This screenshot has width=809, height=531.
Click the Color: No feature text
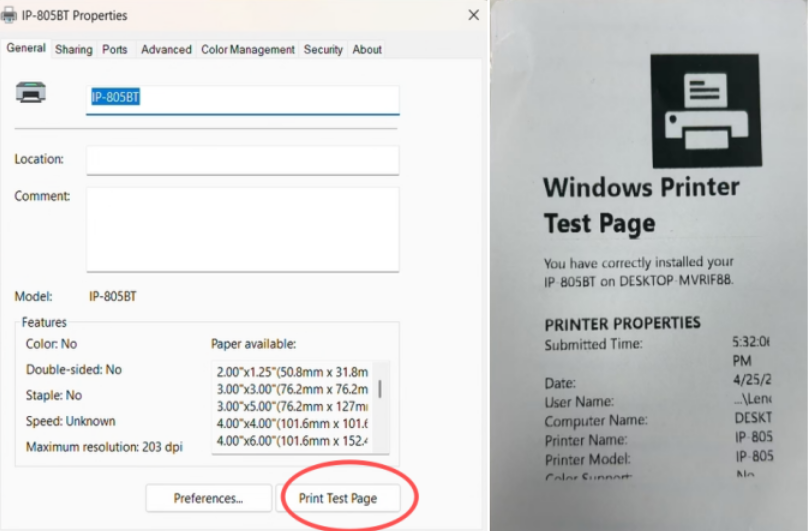[x=51, y=344]
